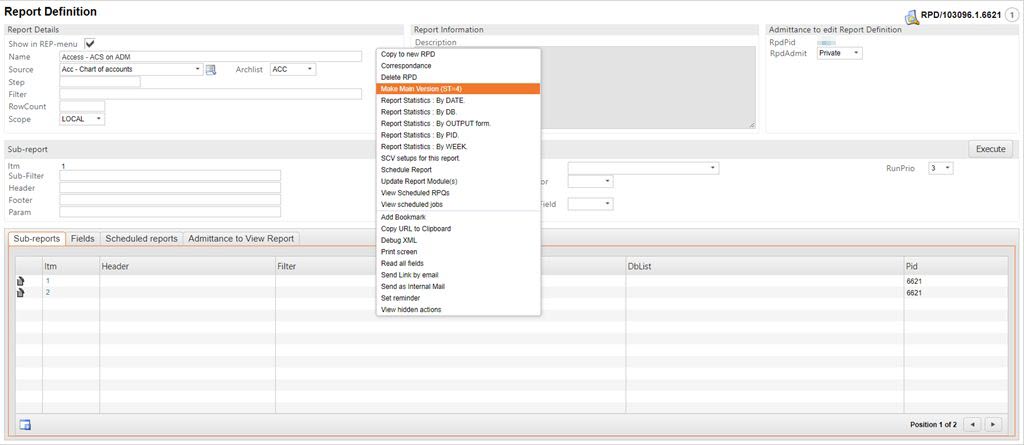The width and height of the screenshot is (1024, 445).
Task: Open the RunPrio dropdown
Action: click(x=940, y=168)
